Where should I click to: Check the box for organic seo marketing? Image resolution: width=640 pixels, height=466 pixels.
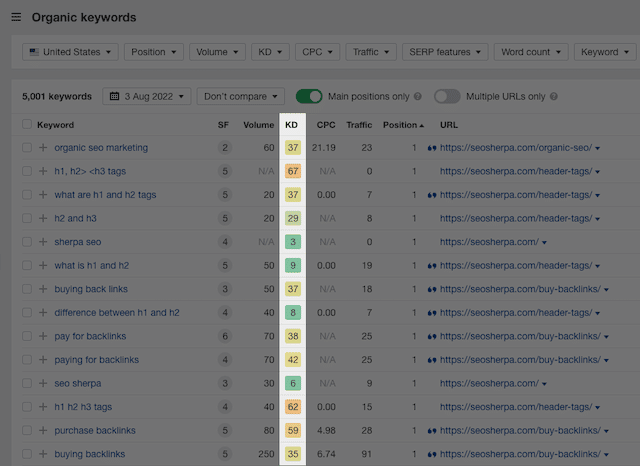coord(27,147)
